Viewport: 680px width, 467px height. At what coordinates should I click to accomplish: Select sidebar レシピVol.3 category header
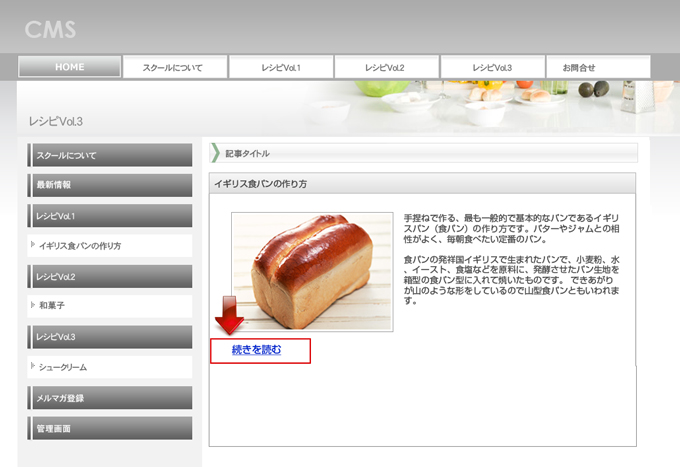pos(110,337)
